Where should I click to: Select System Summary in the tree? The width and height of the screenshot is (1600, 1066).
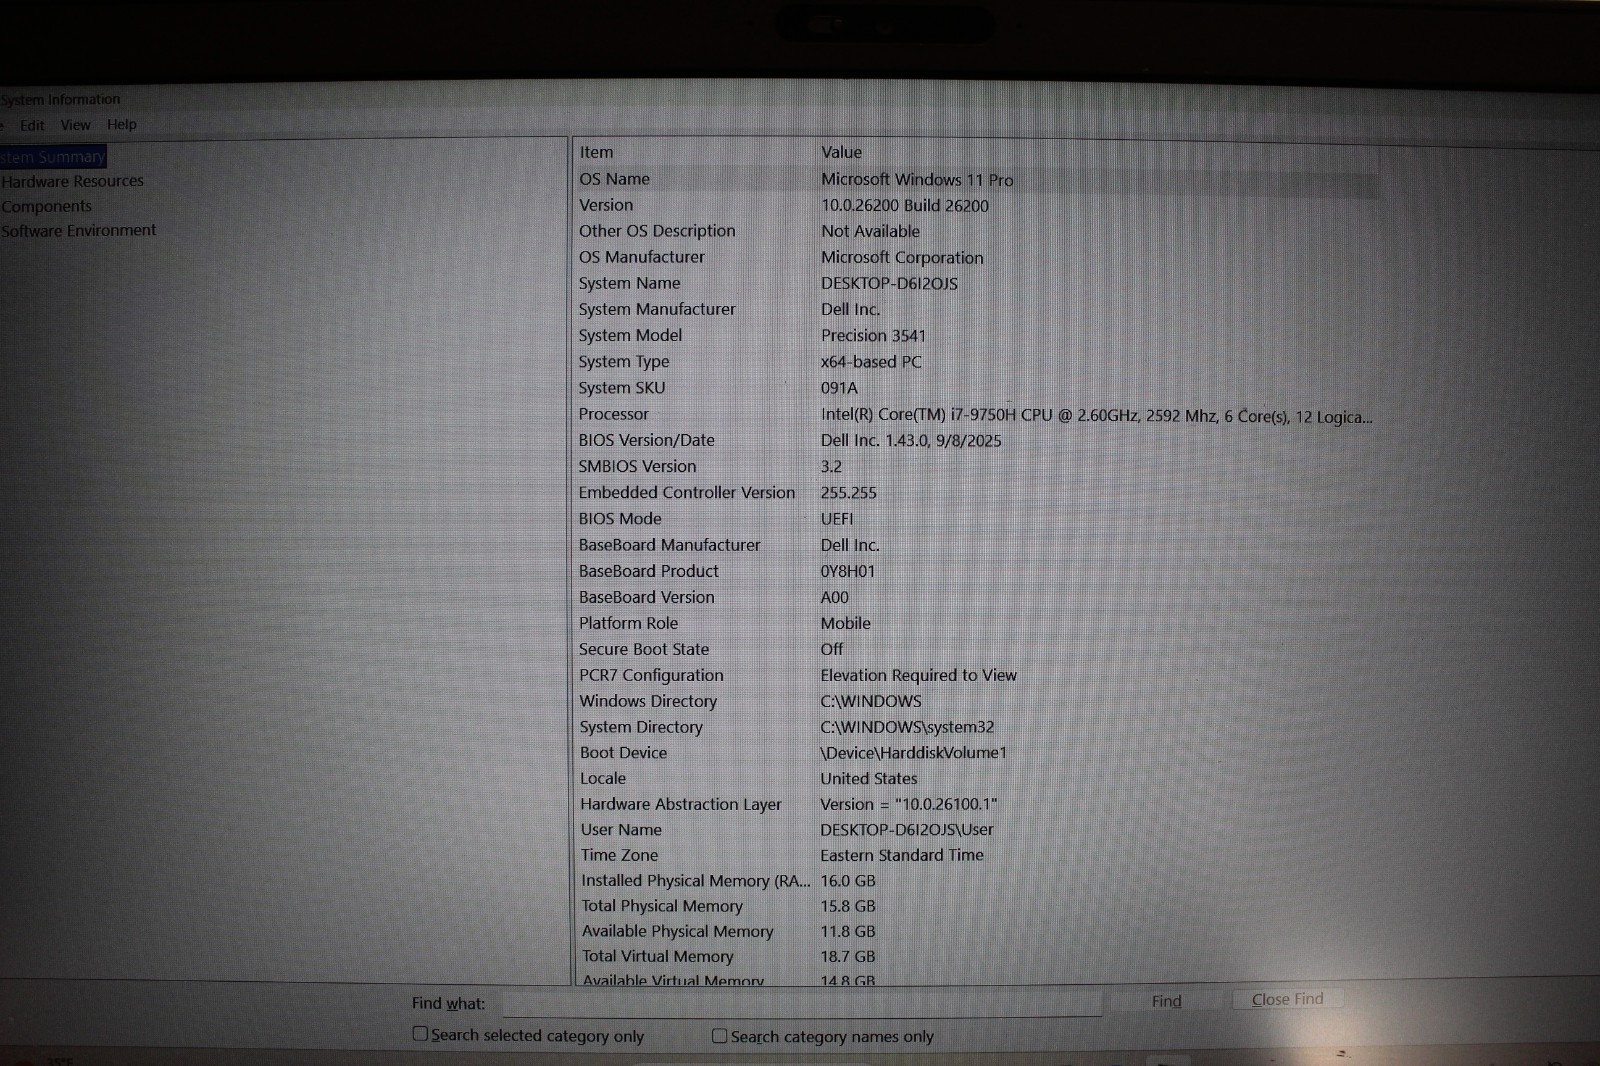(52, 157)
